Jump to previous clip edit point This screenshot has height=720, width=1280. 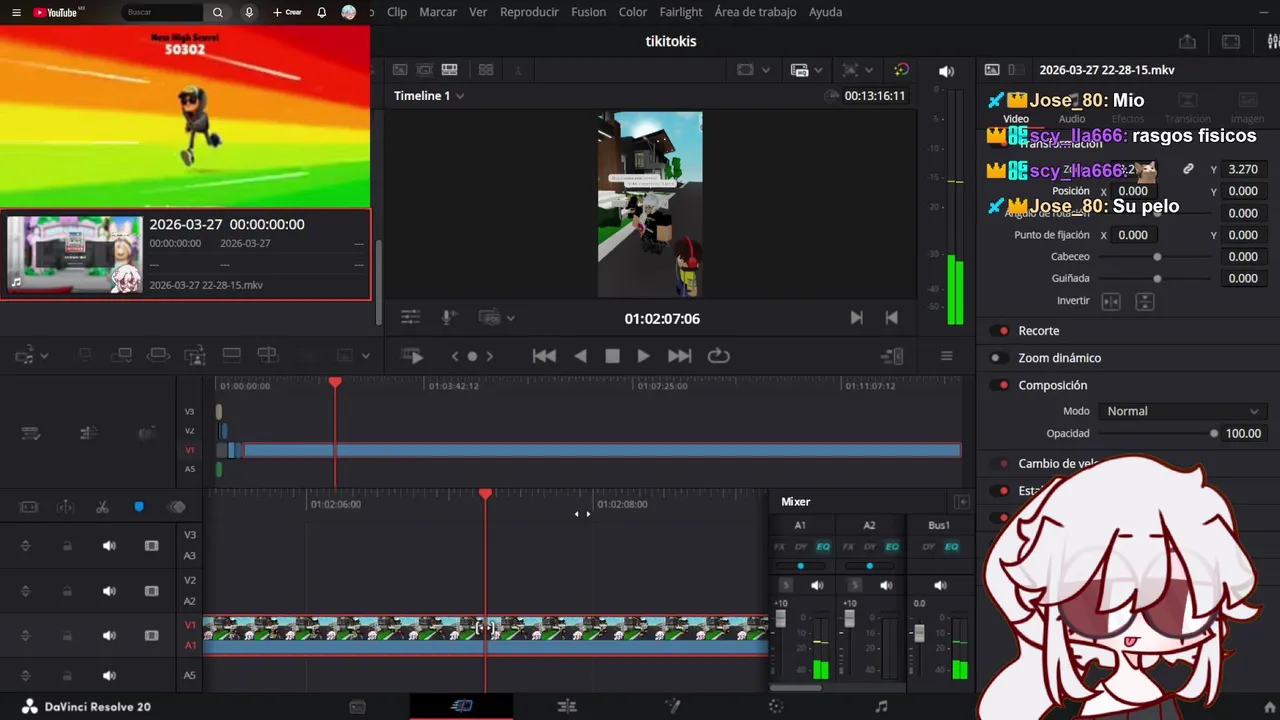pyautogui.click(x=891, y=317)
